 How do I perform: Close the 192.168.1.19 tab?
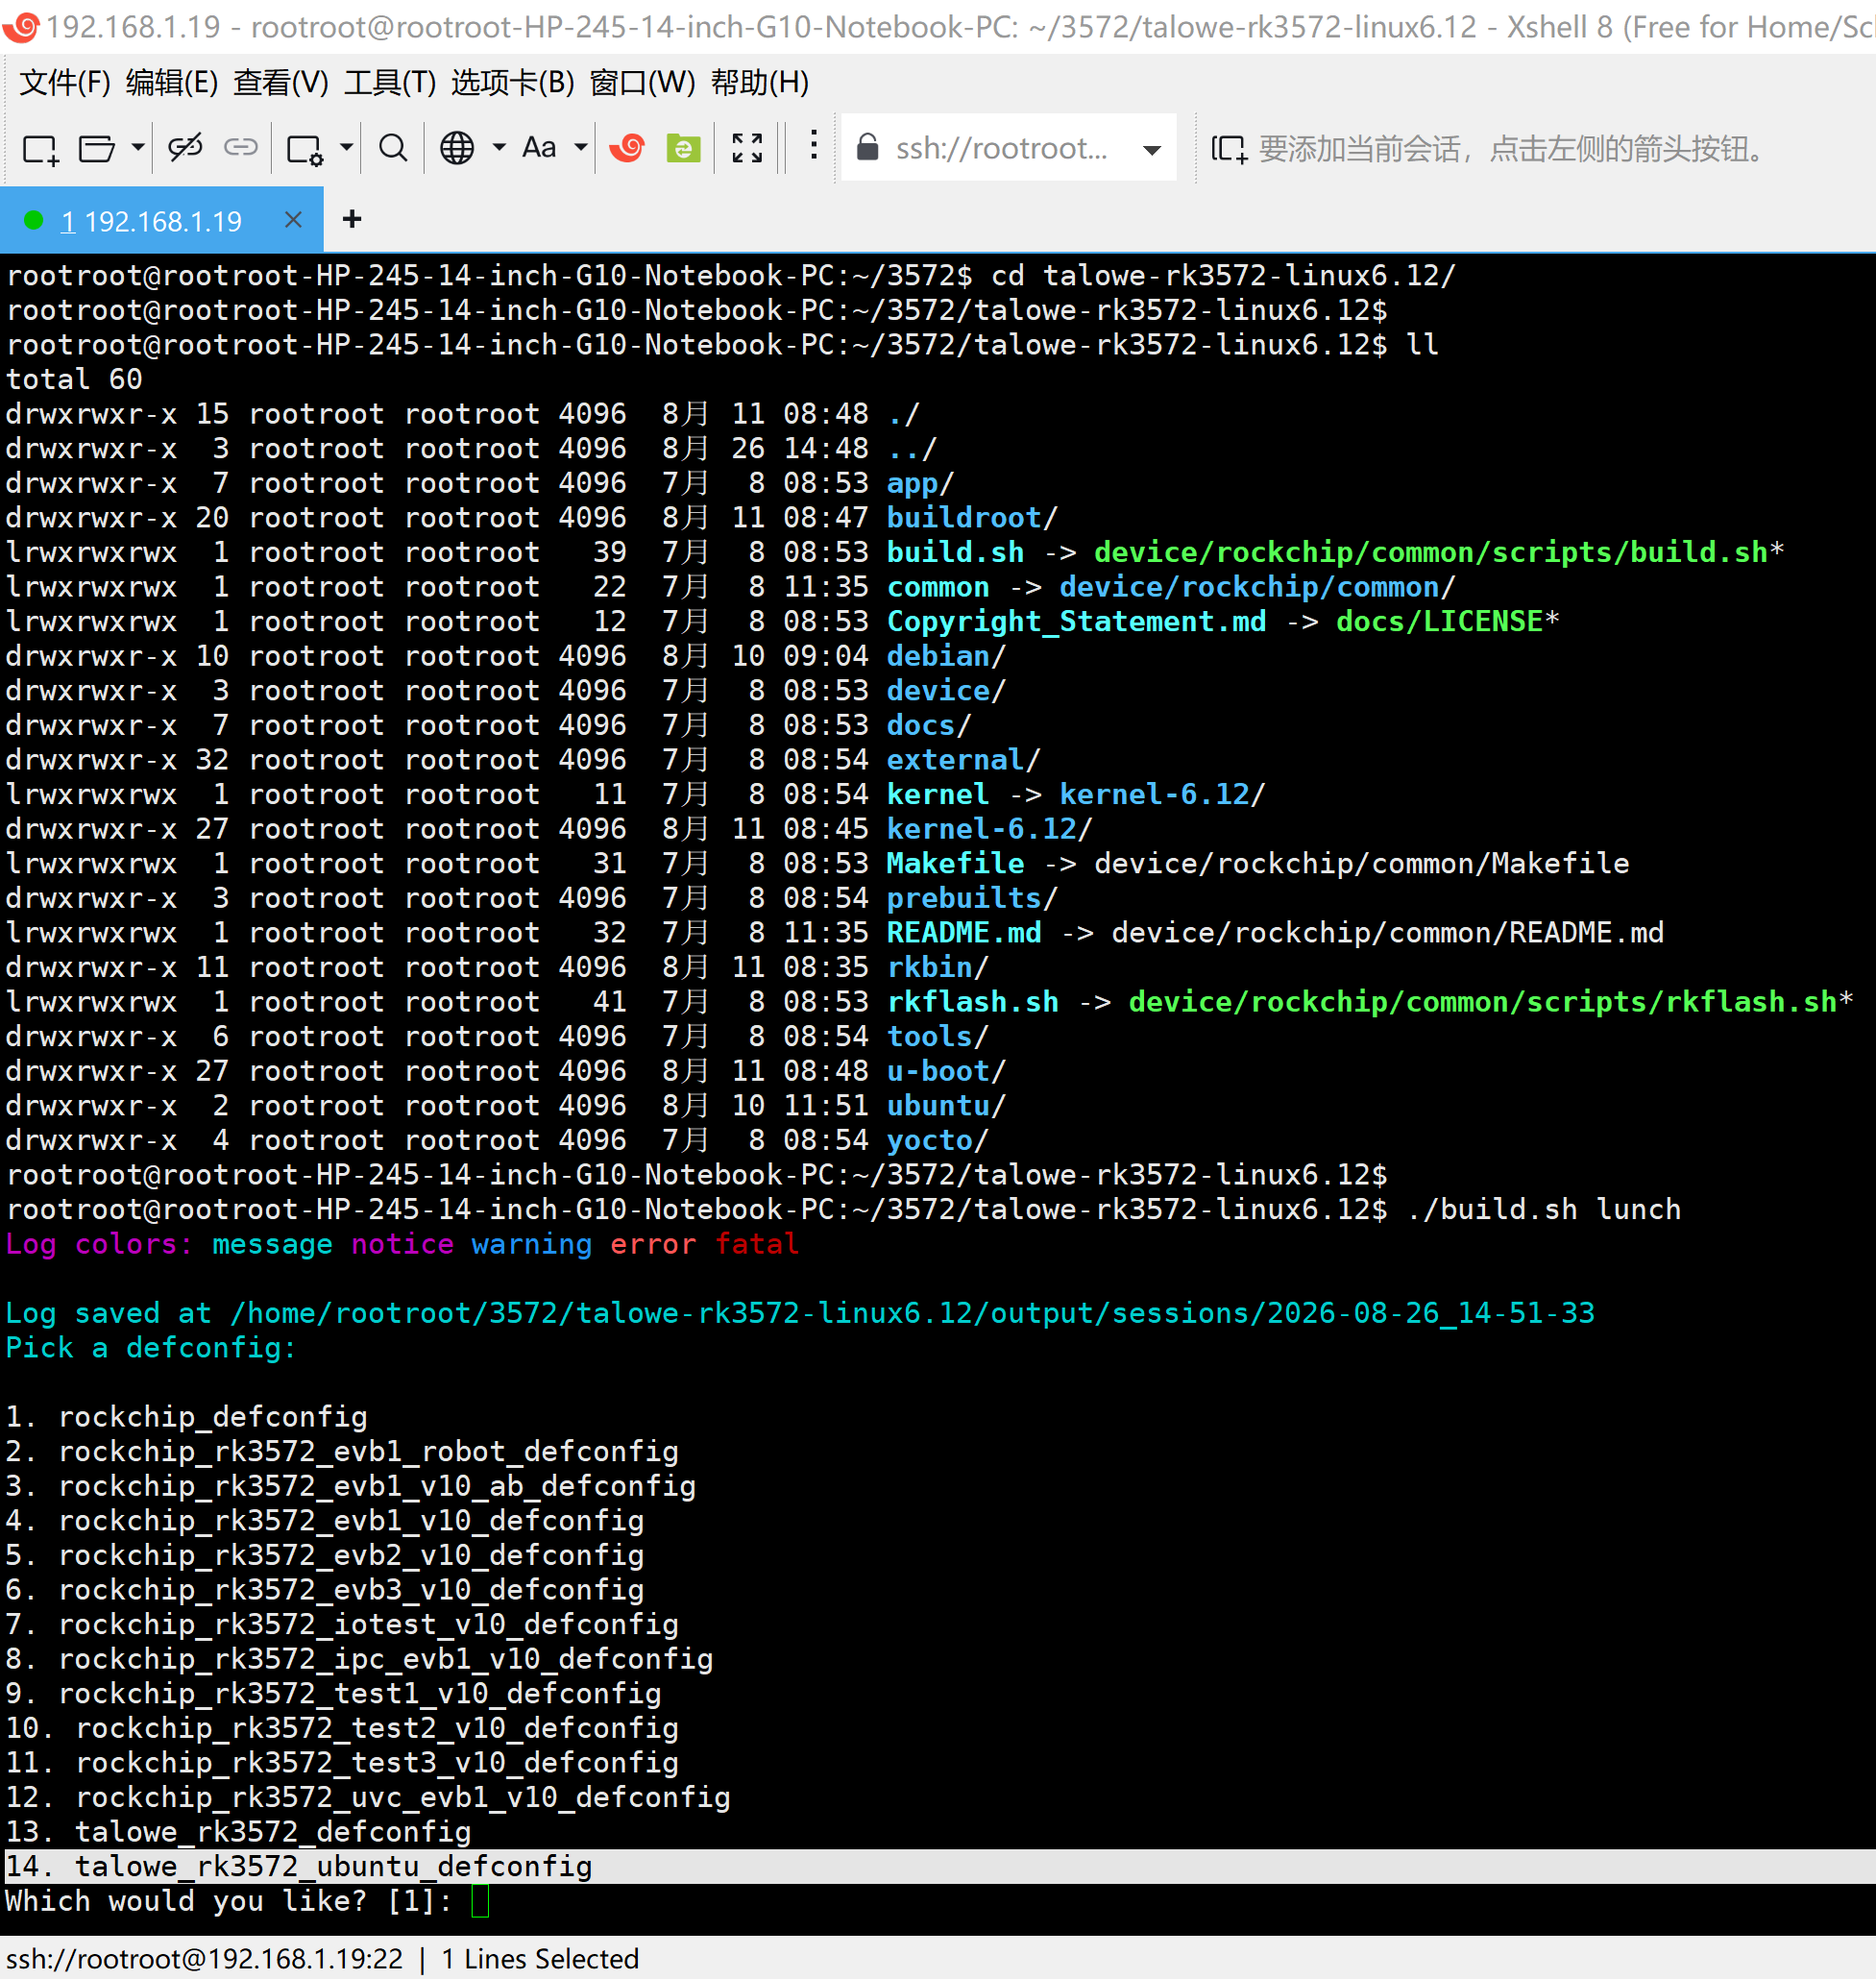pyautogui.click(x=293, y=219)
